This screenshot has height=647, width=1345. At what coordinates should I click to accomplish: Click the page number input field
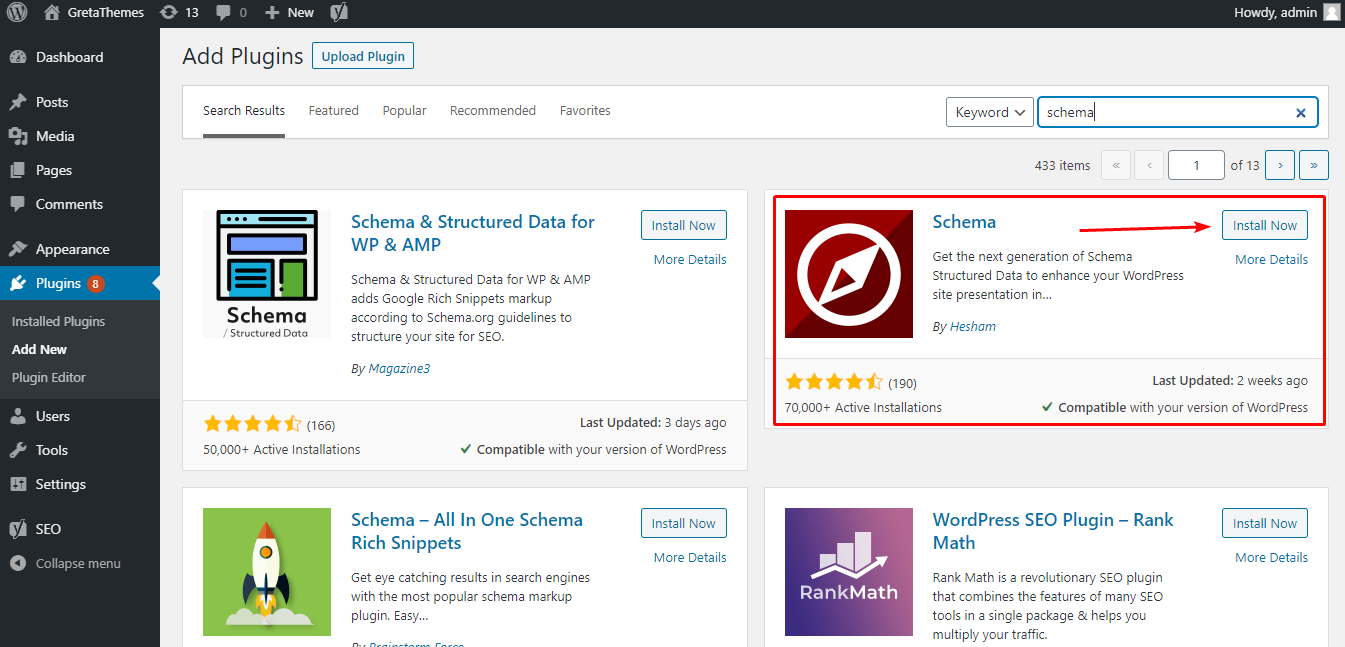(1196, 164)
